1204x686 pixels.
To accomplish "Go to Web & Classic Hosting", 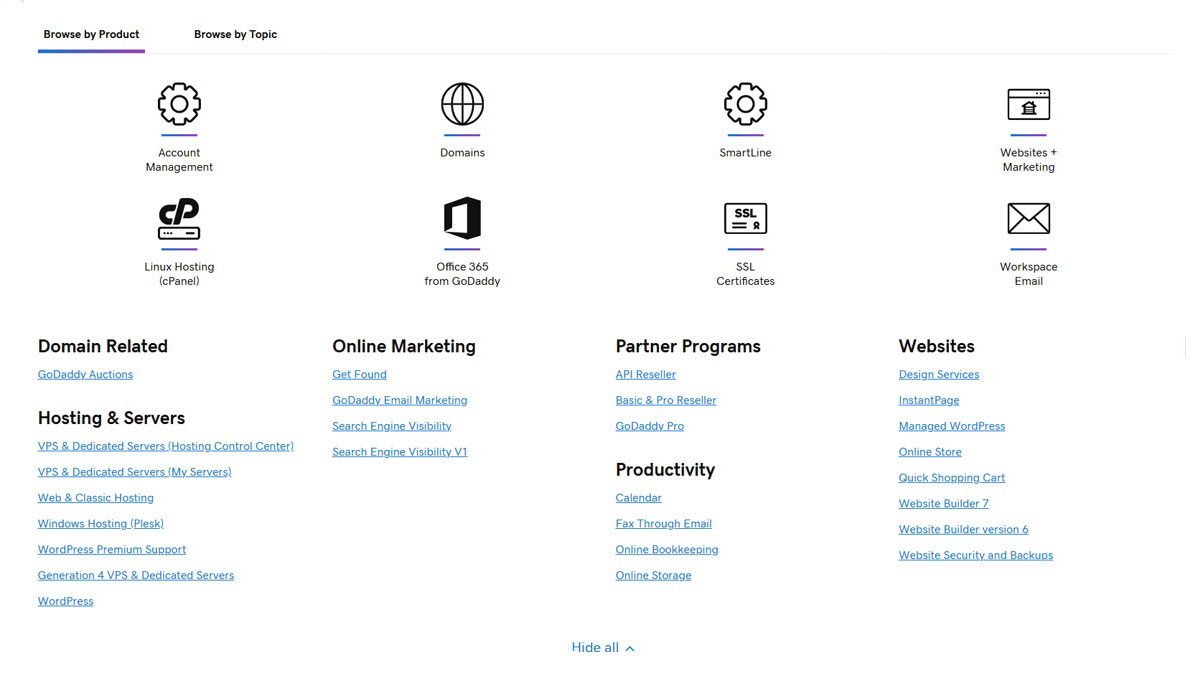I will (96, 498).
